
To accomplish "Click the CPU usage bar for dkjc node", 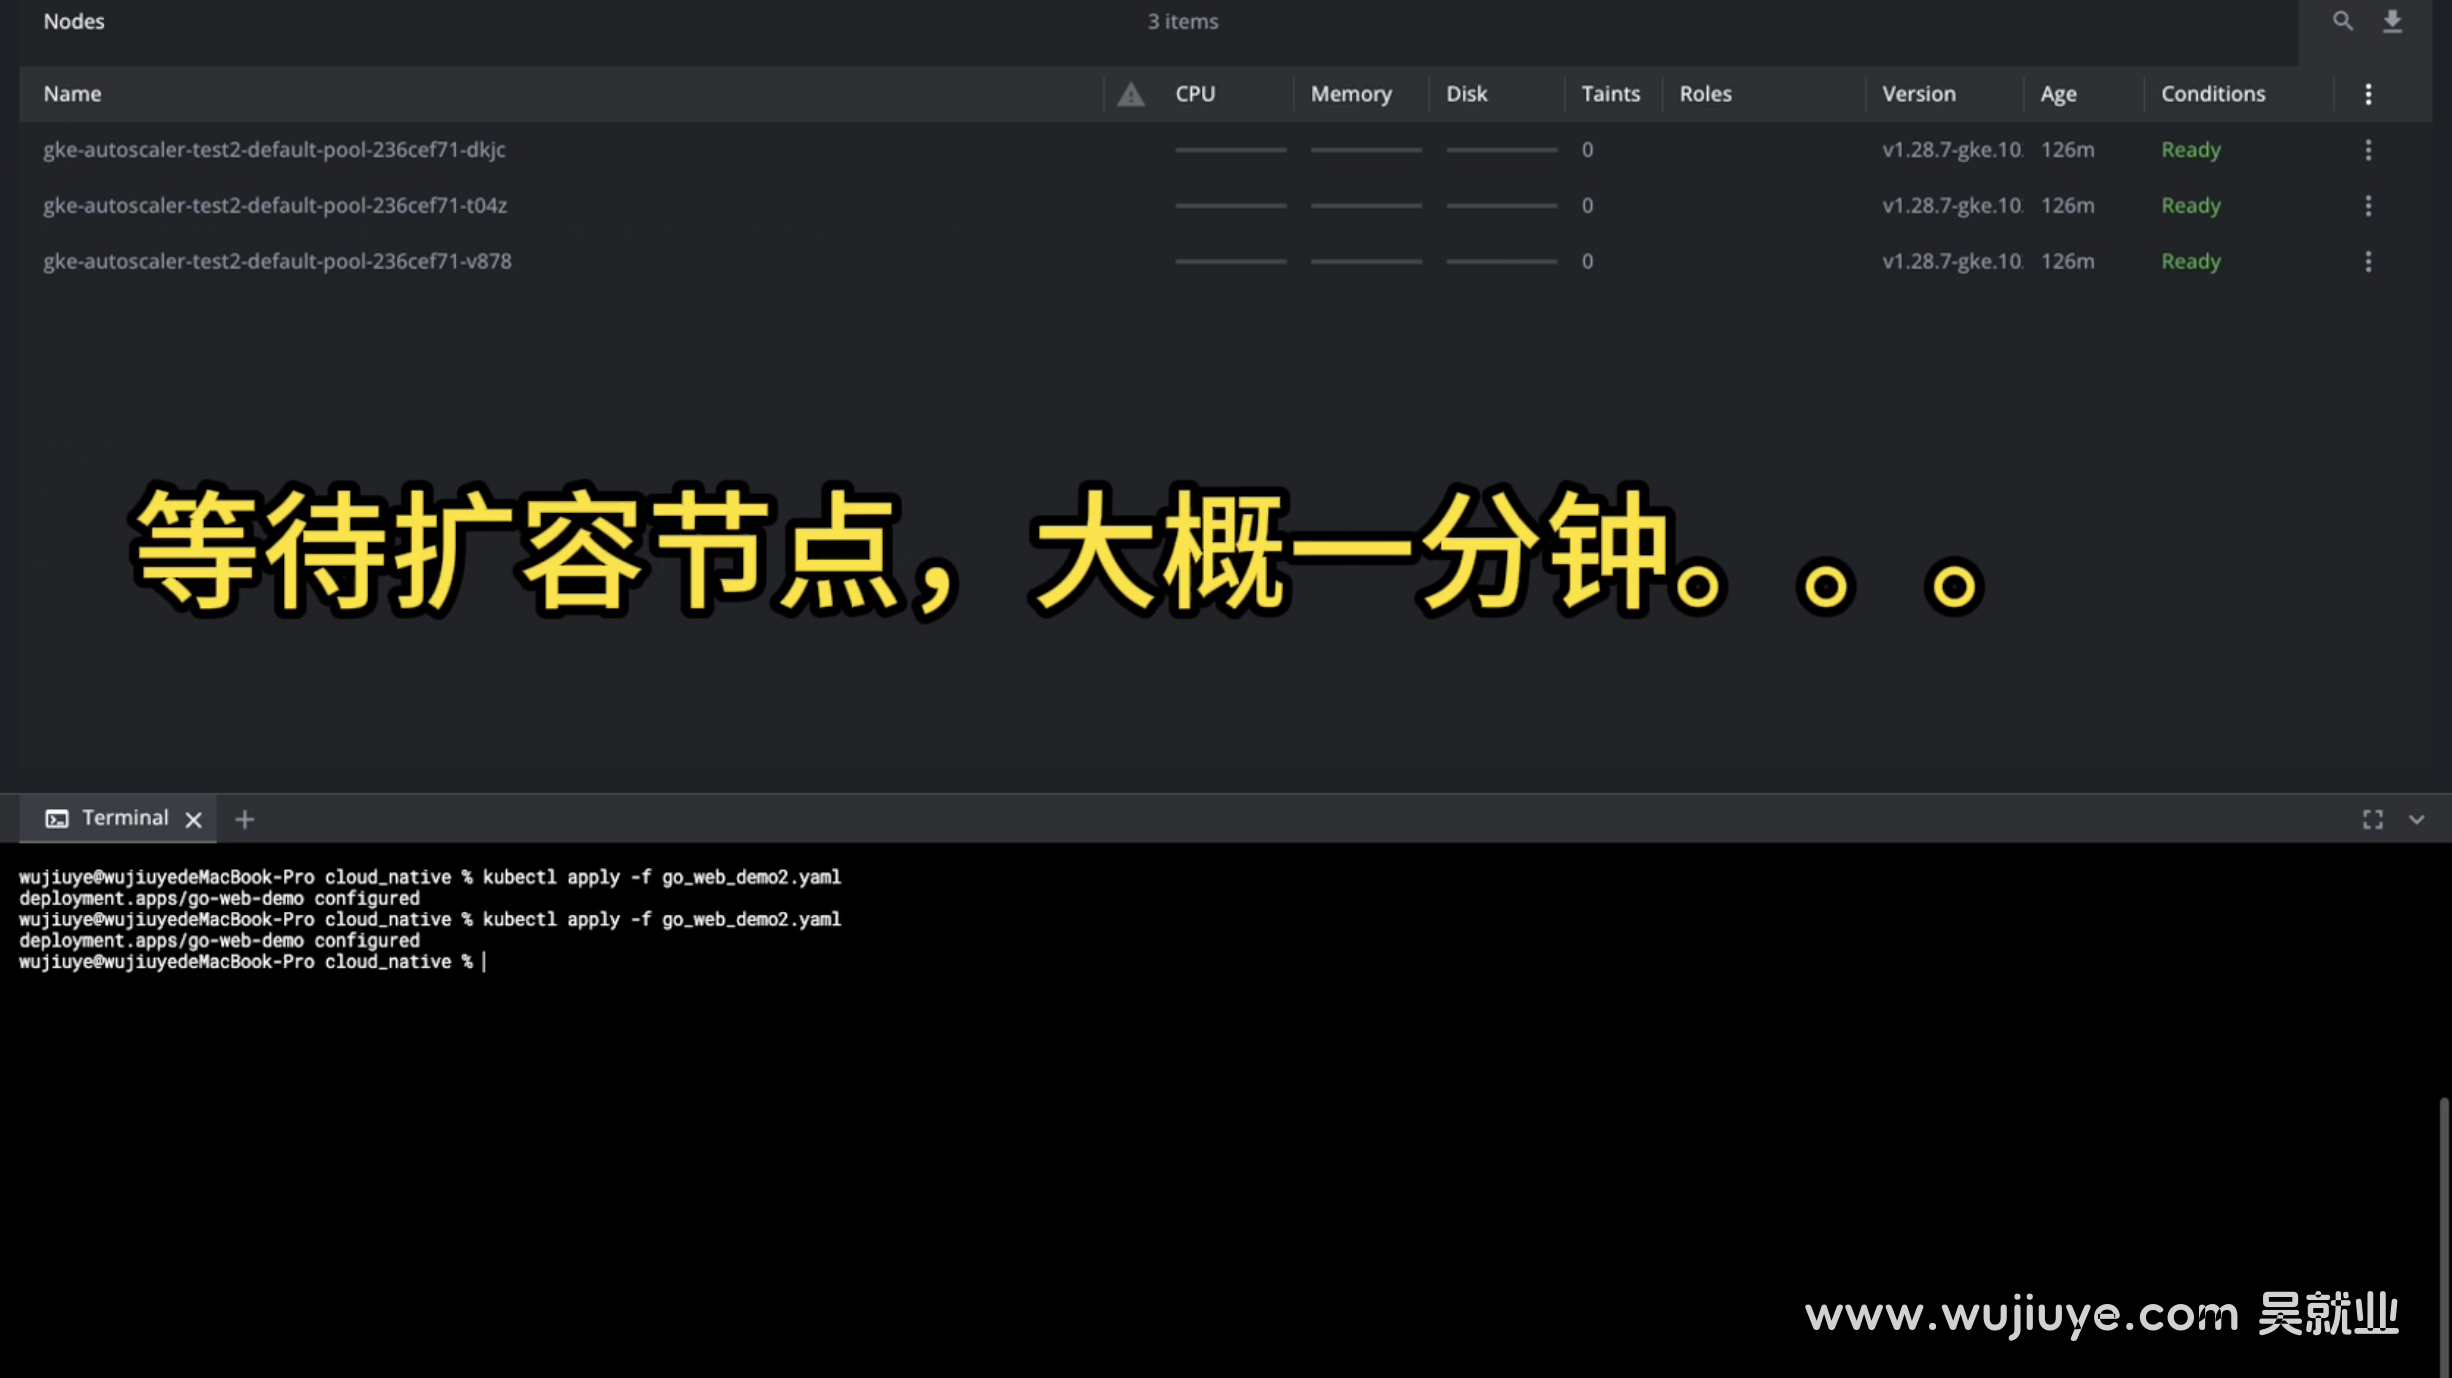I will click(1231, 150).
